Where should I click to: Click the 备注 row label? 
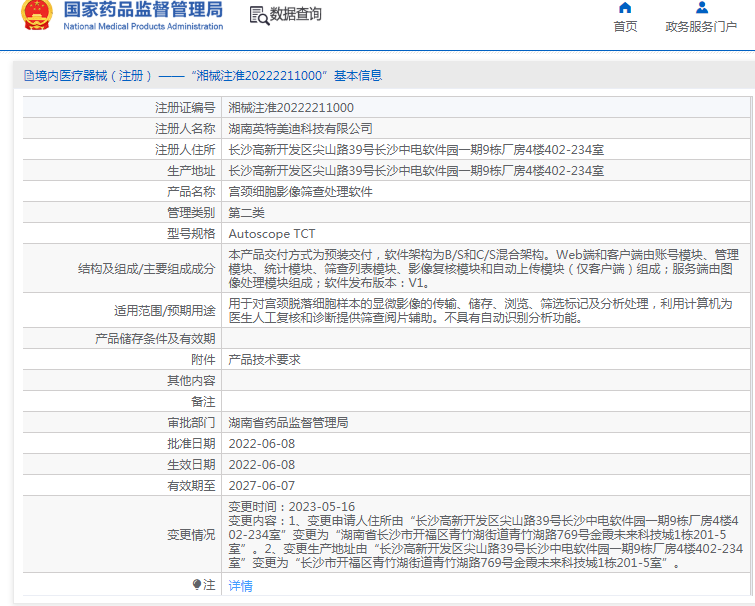[203, 402]
